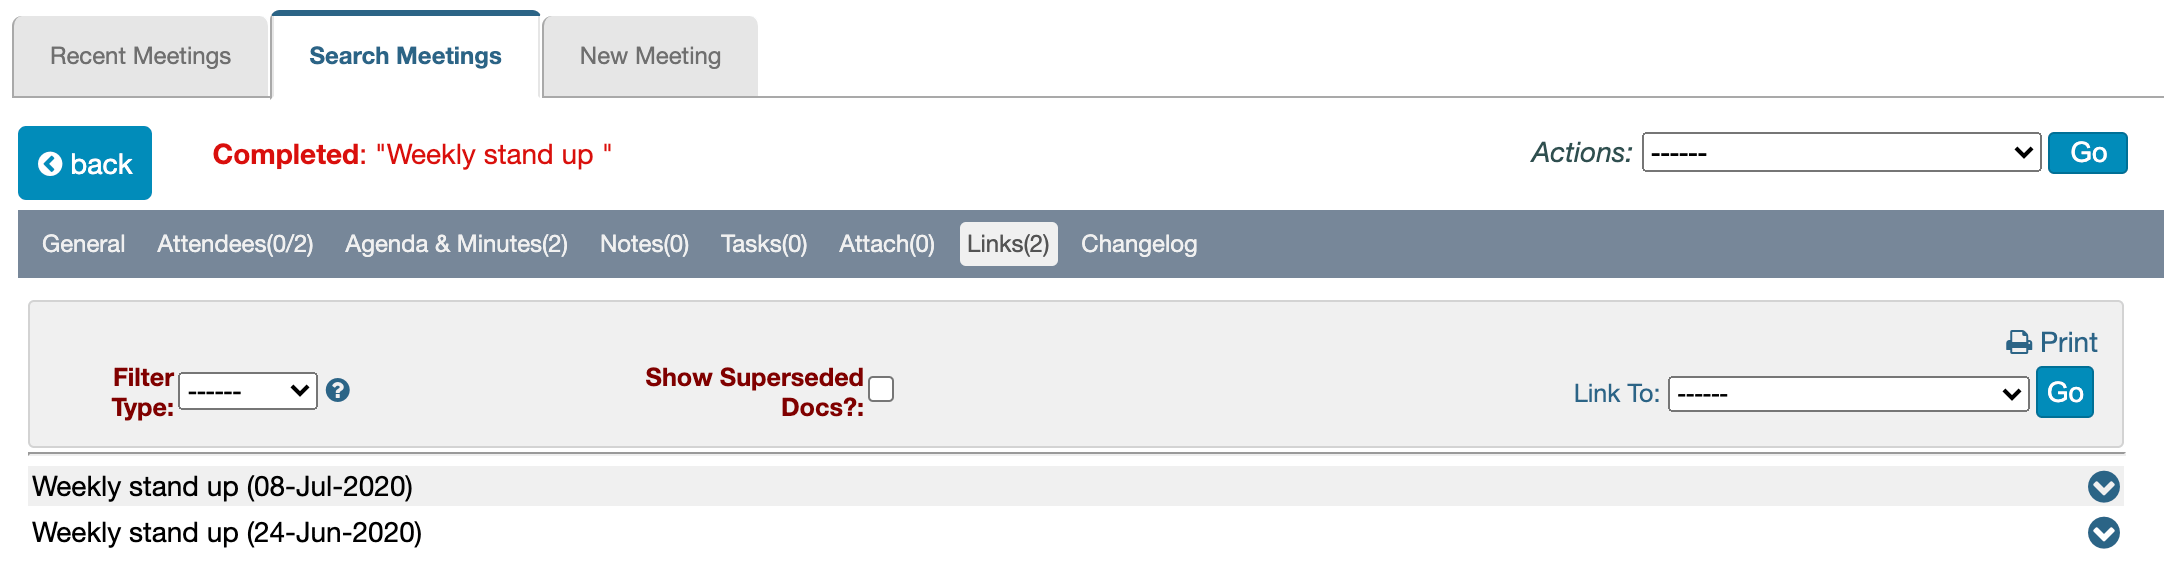Switch to Recent Meetings tab

[140, 56]
